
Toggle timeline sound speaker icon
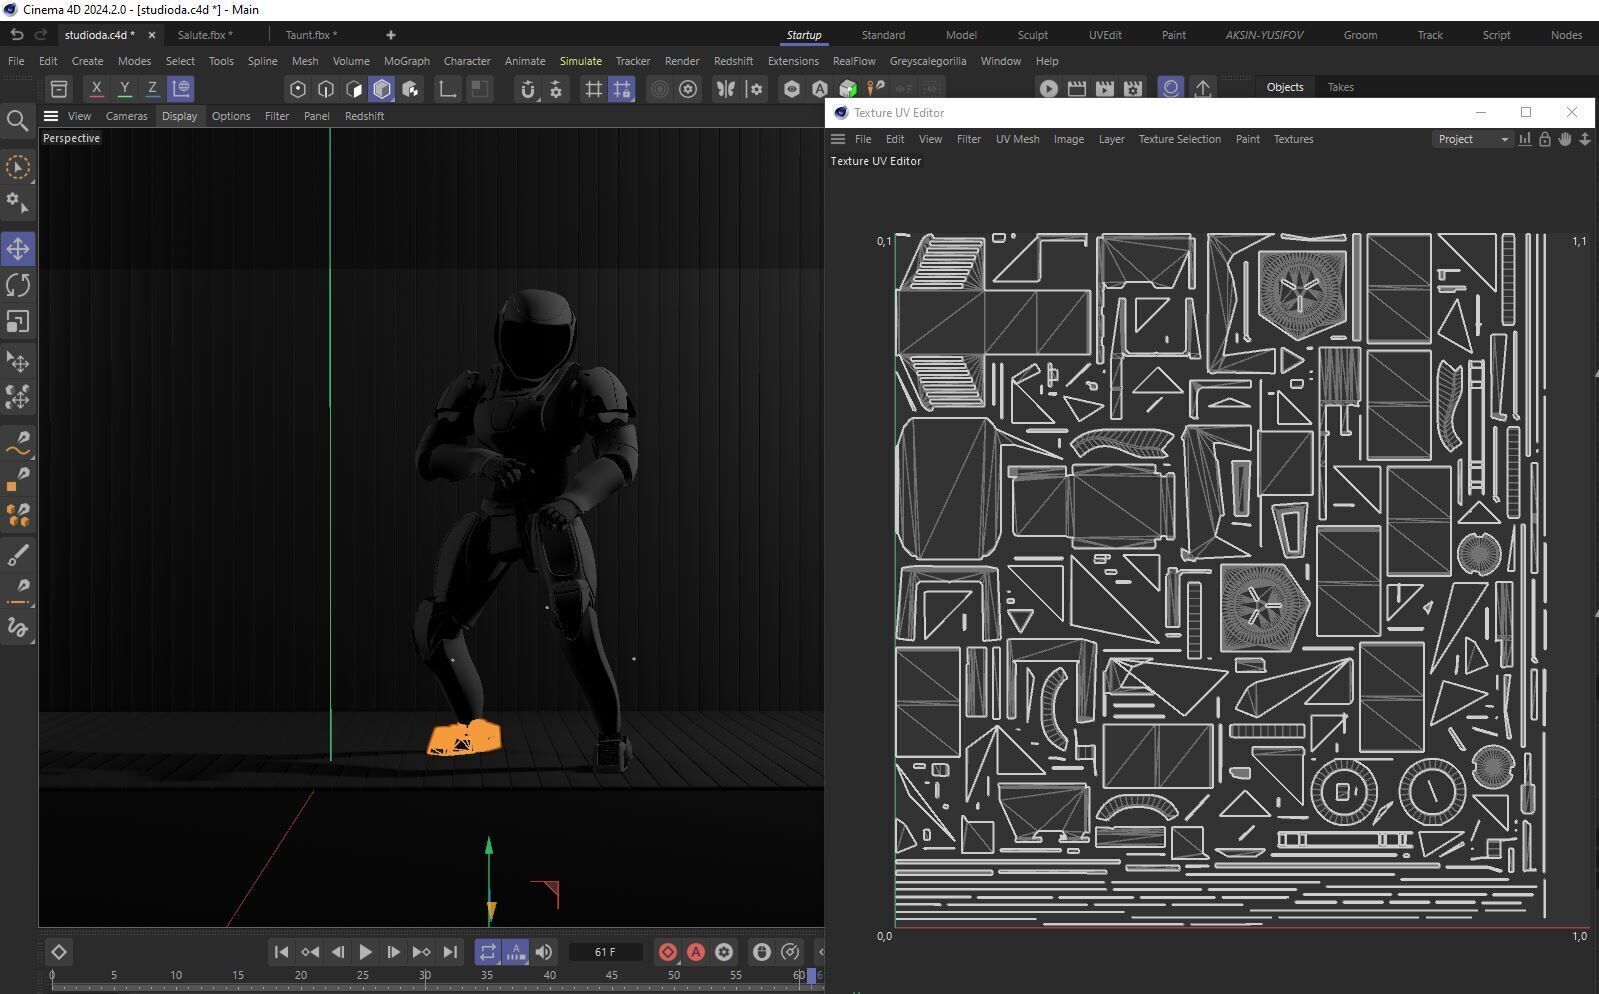[x=543, y=952]
